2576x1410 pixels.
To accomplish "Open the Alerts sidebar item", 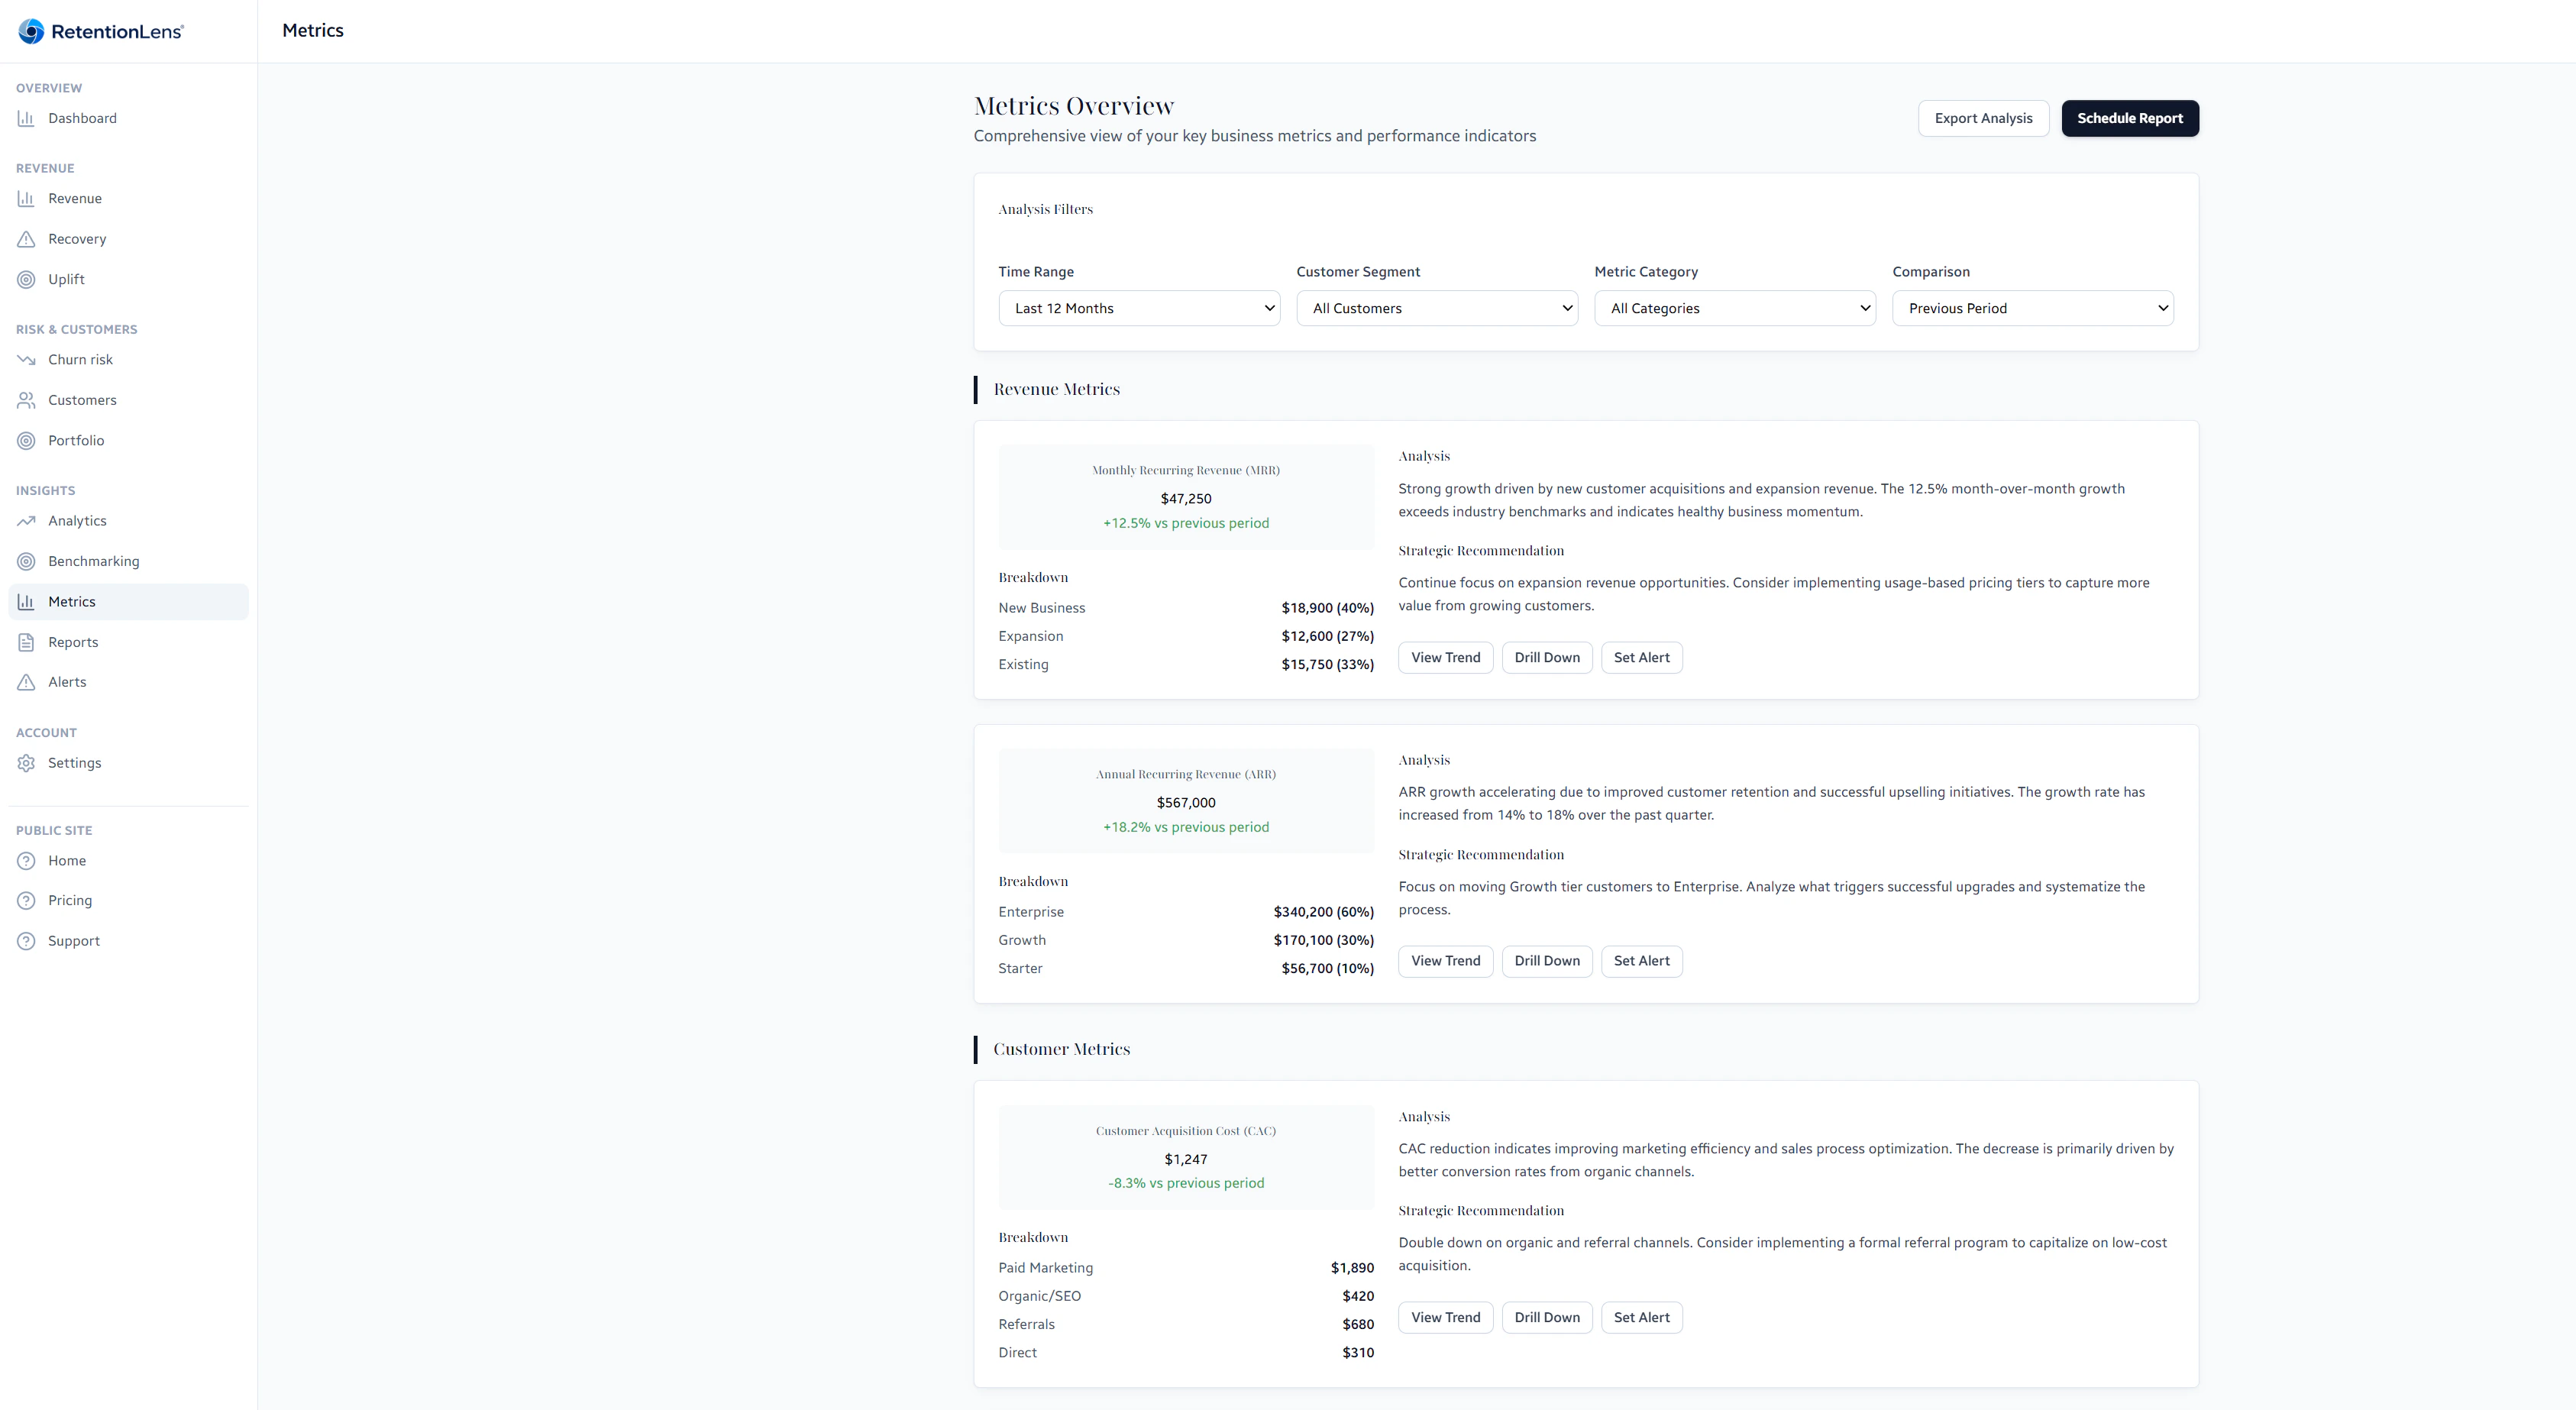I will tap(128, 682).
